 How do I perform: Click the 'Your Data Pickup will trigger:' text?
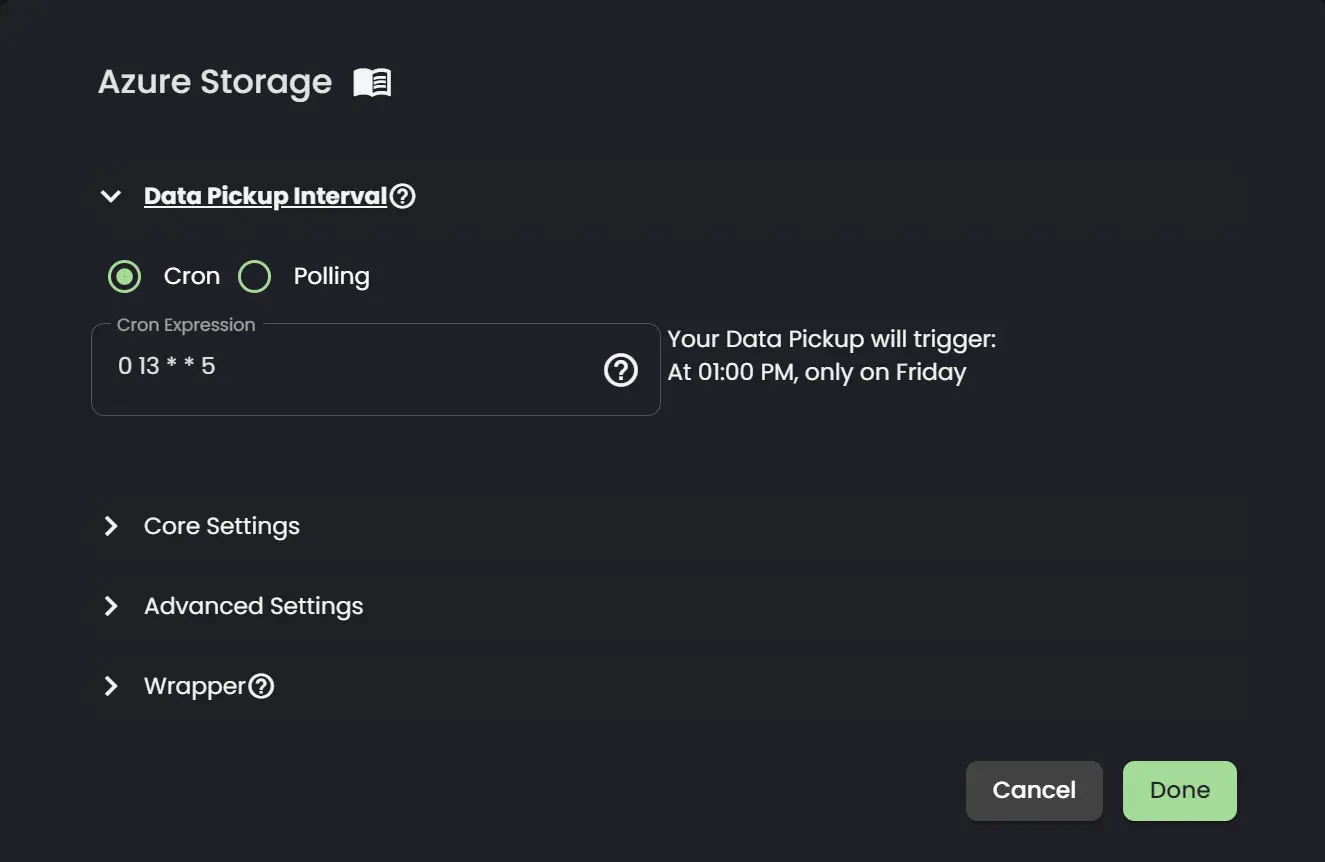point(832,340)
